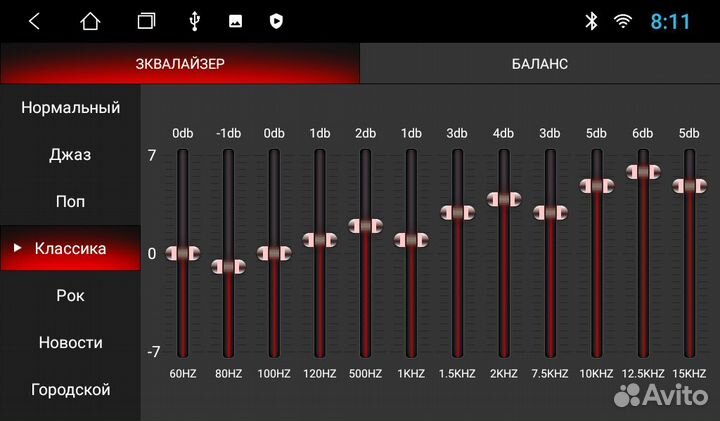Open the Баланс tab
The width and height of the screenshot is (720, 421).
[540, 64]
